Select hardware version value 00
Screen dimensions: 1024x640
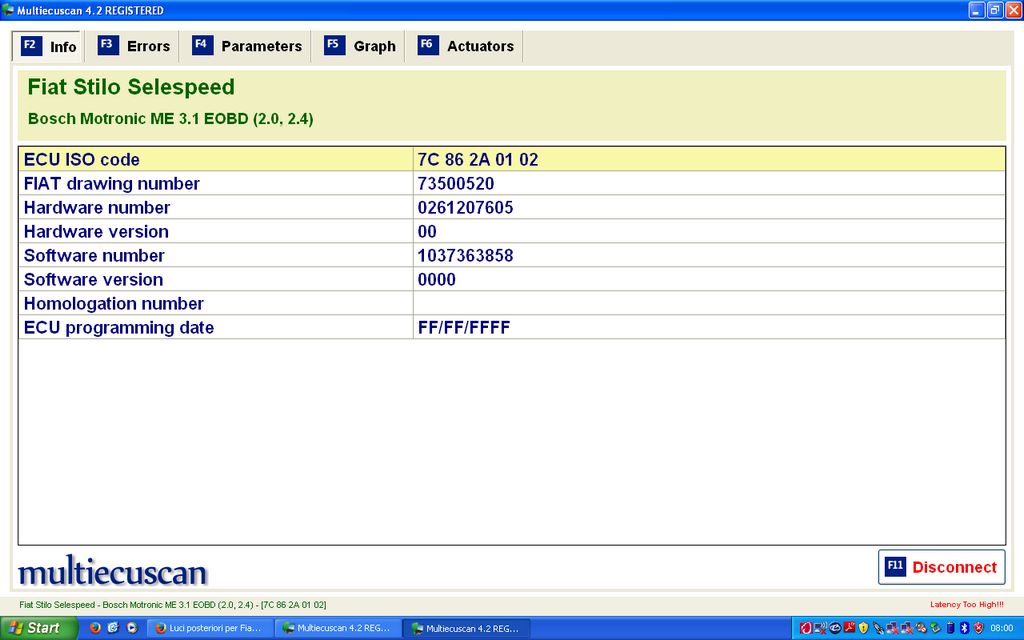427,232
